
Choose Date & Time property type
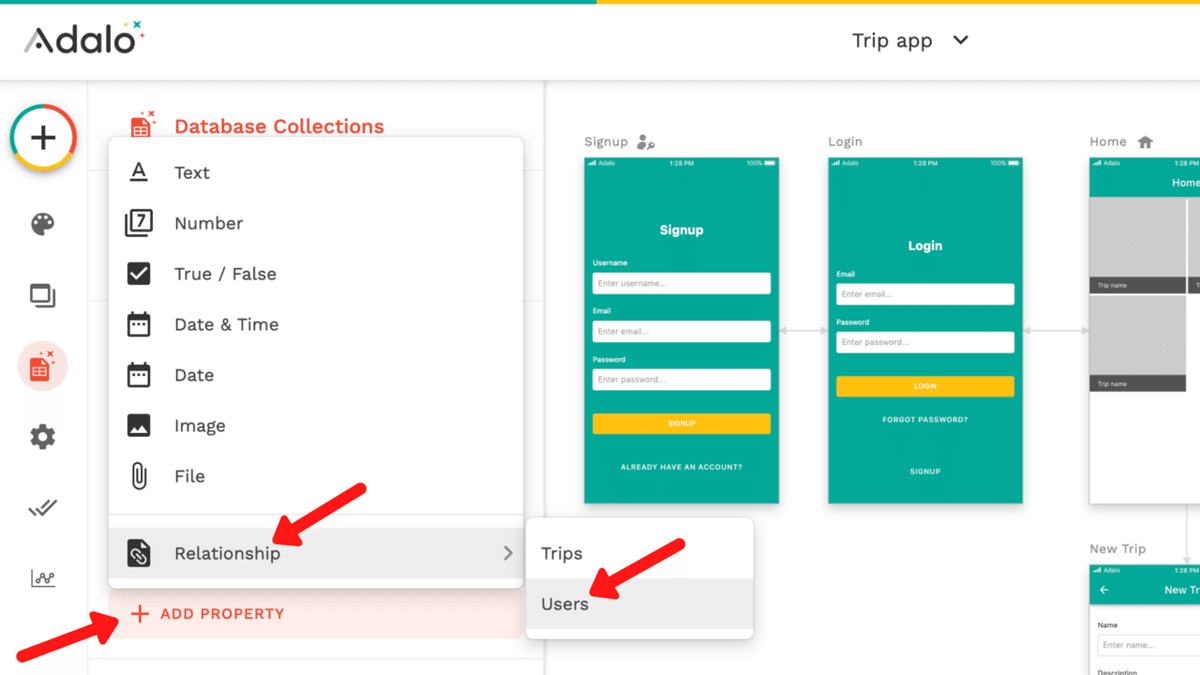316,324
